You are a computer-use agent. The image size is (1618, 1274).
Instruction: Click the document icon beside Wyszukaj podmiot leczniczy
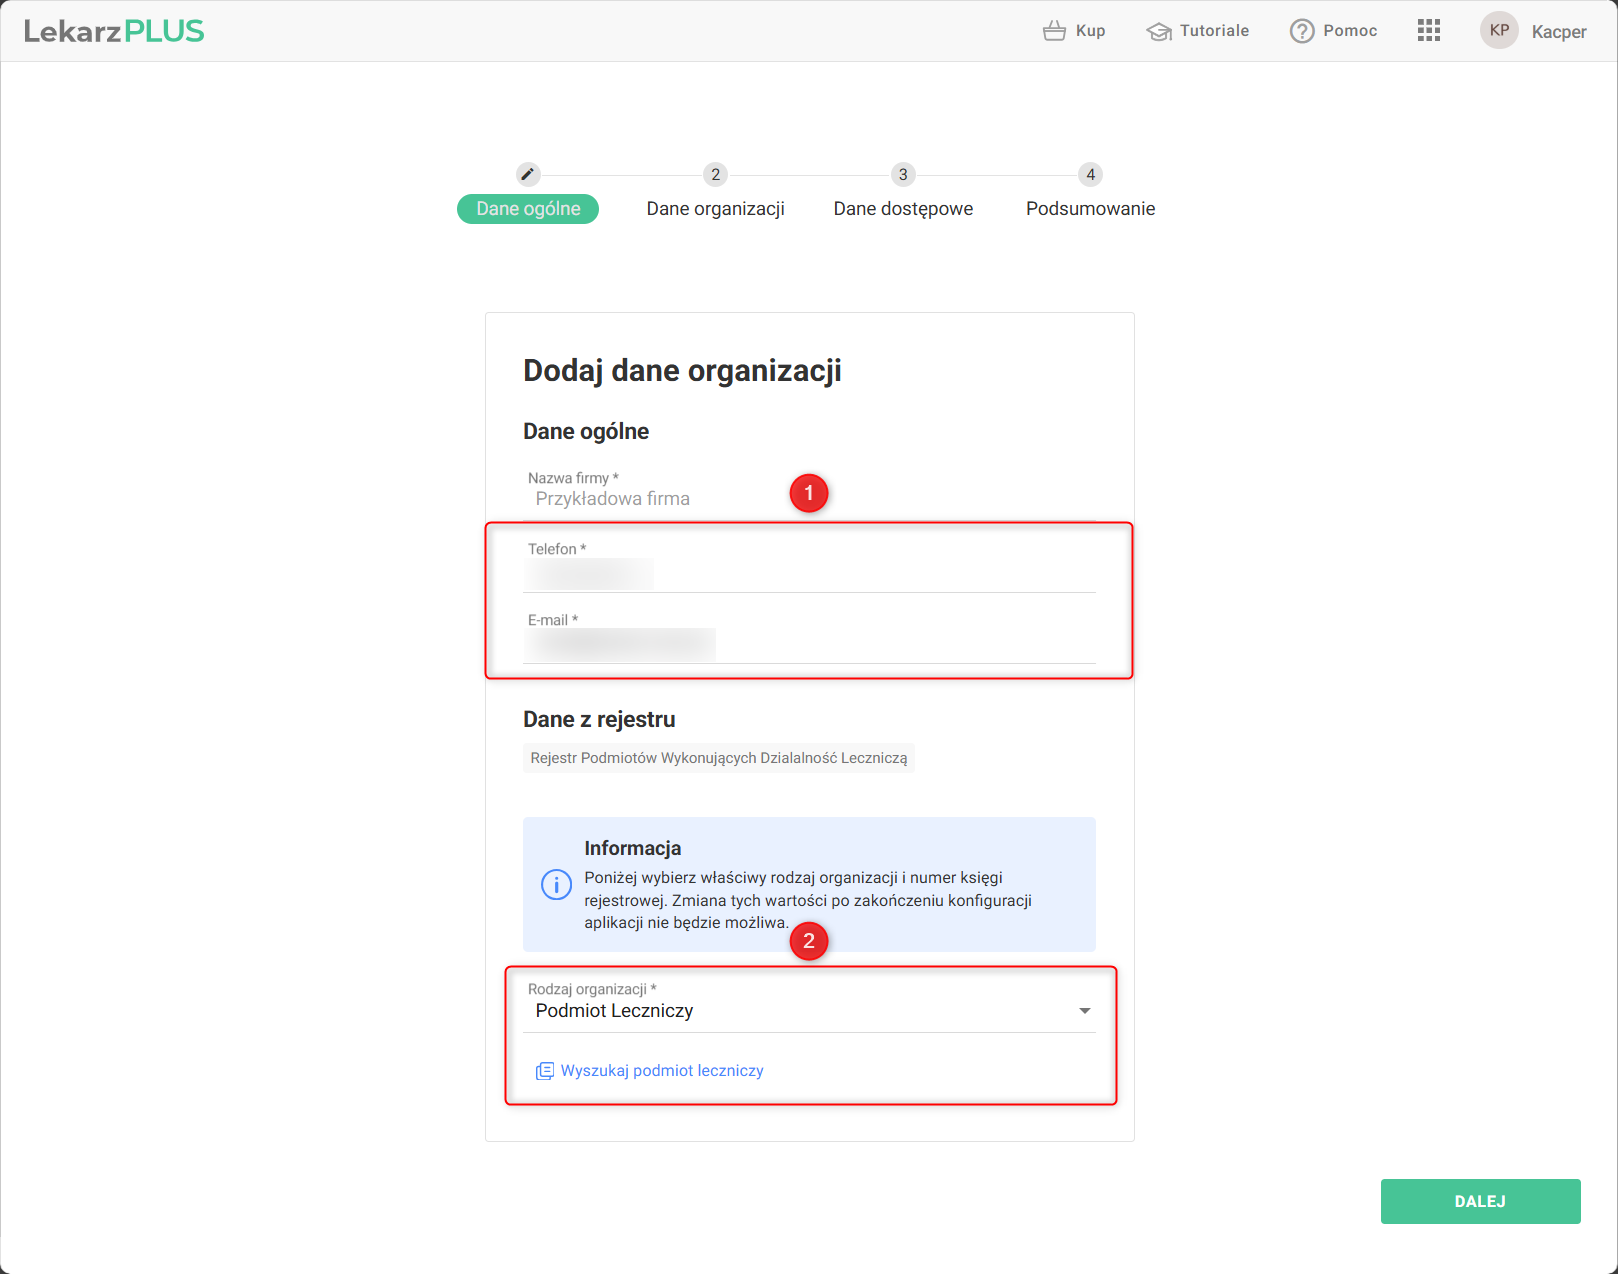click(544, 1071)
